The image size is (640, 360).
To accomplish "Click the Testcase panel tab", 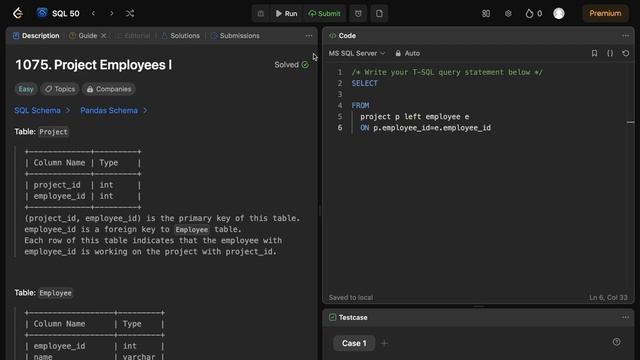I will pos(348,317).
